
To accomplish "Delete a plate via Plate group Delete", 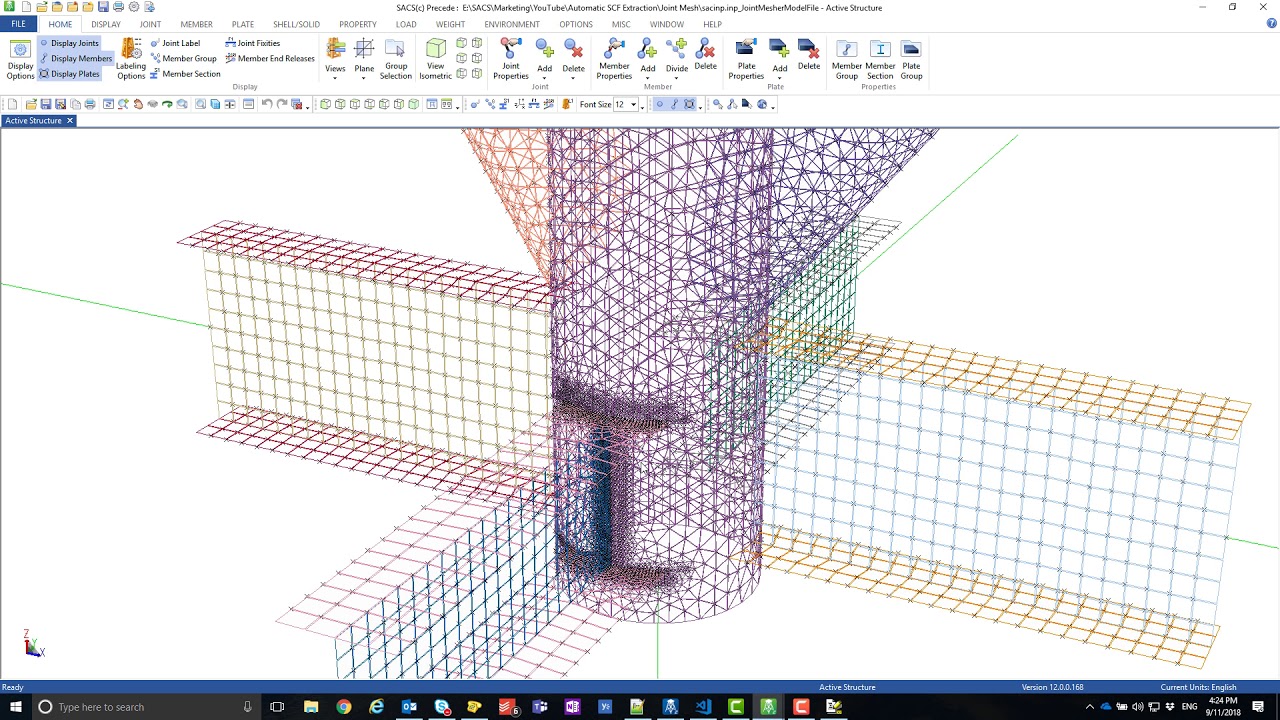I will tap(809, 55).
